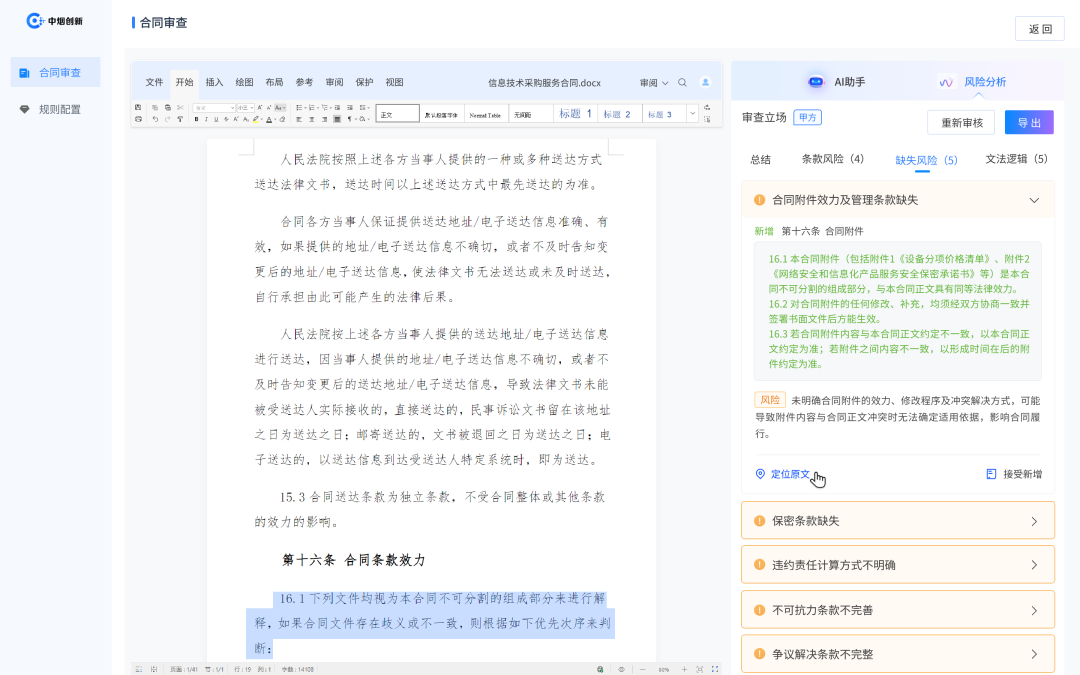Click zoom in plus in status bar
The height and width of the screenshot is (675, 1080).
coord(685,669)
